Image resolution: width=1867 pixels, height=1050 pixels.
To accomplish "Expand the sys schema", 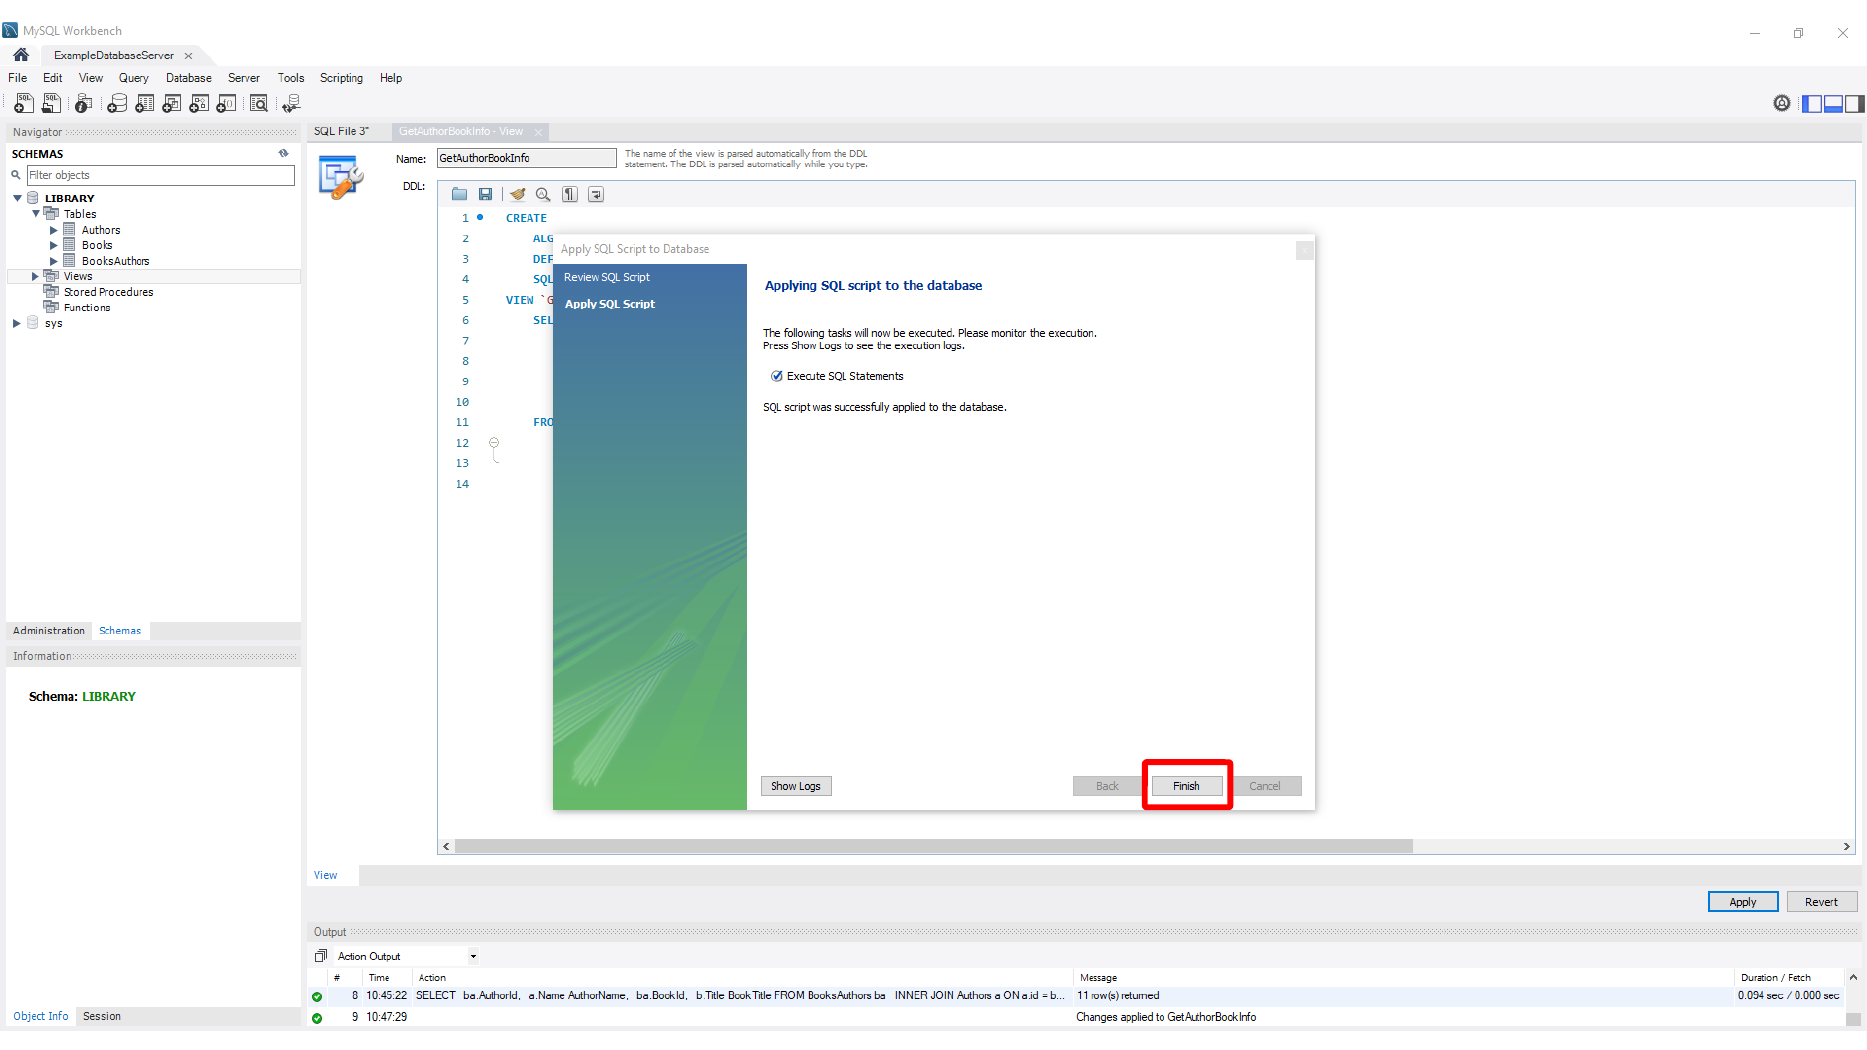I will tap(17, 323).
